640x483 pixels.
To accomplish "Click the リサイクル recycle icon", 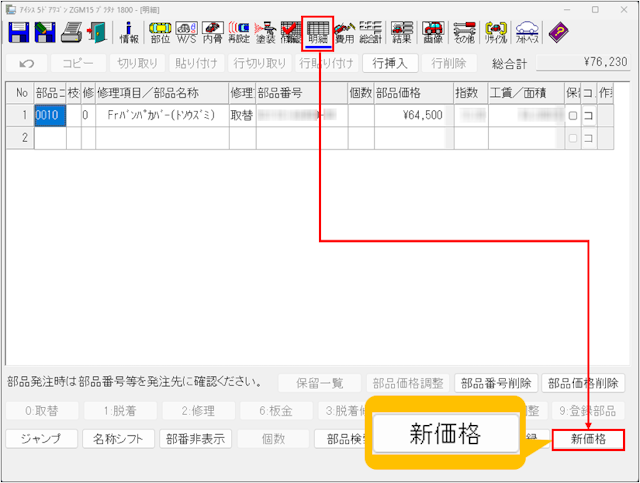I will pos(494,33).
